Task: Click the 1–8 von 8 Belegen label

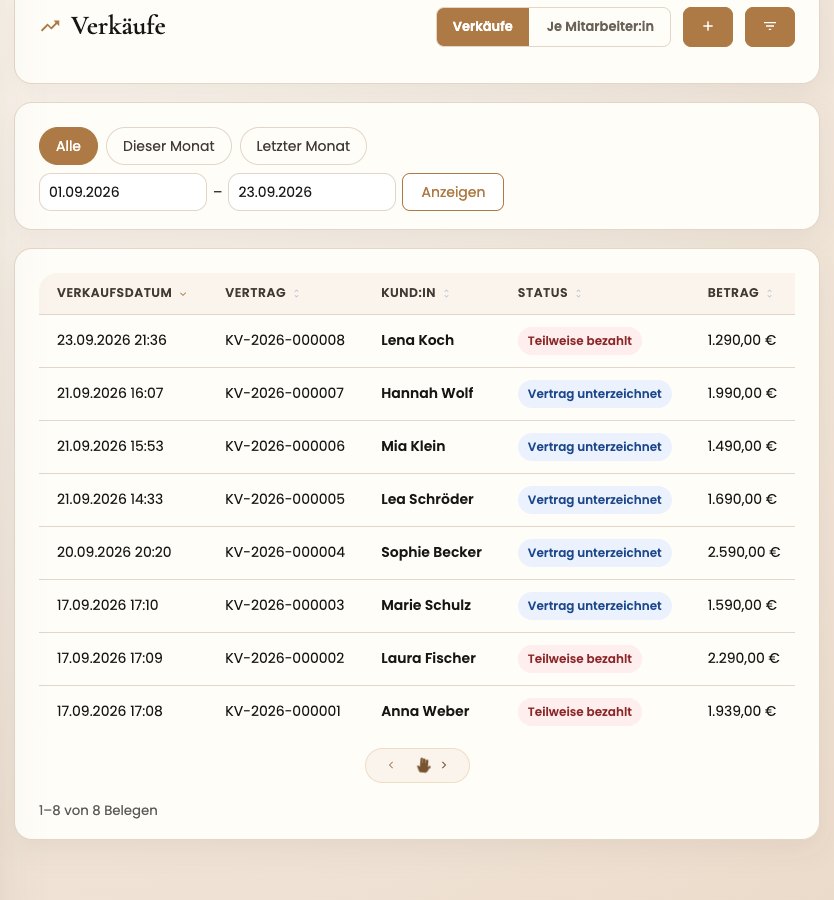Action: 98,810
